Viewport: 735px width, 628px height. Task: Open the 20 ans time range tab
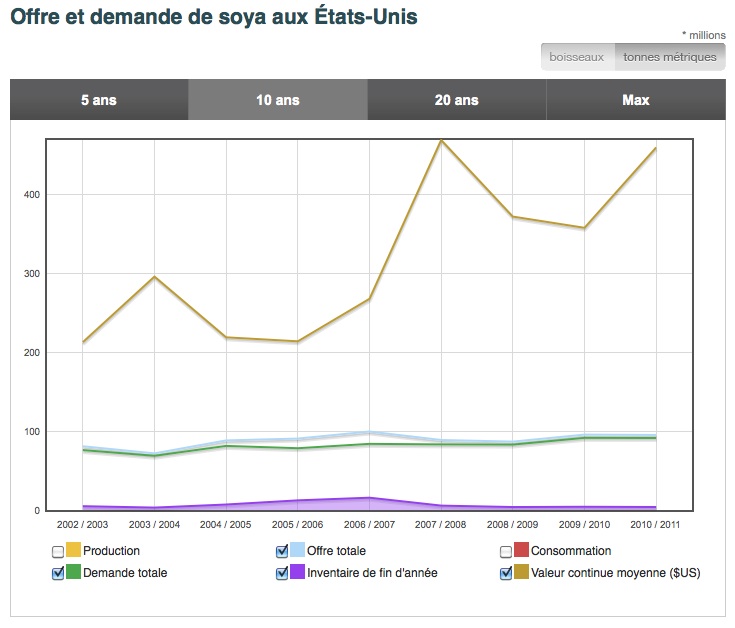click(456, 100)
